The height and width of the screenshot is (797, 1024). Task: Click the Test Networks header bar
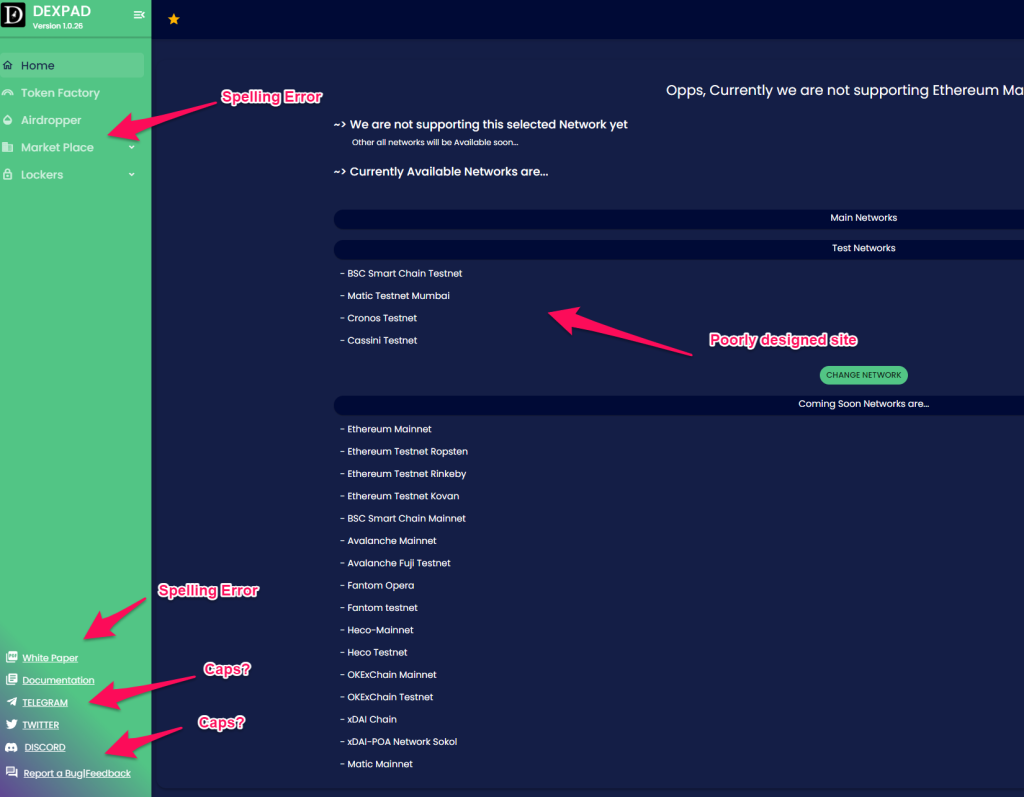click(679, 248)
